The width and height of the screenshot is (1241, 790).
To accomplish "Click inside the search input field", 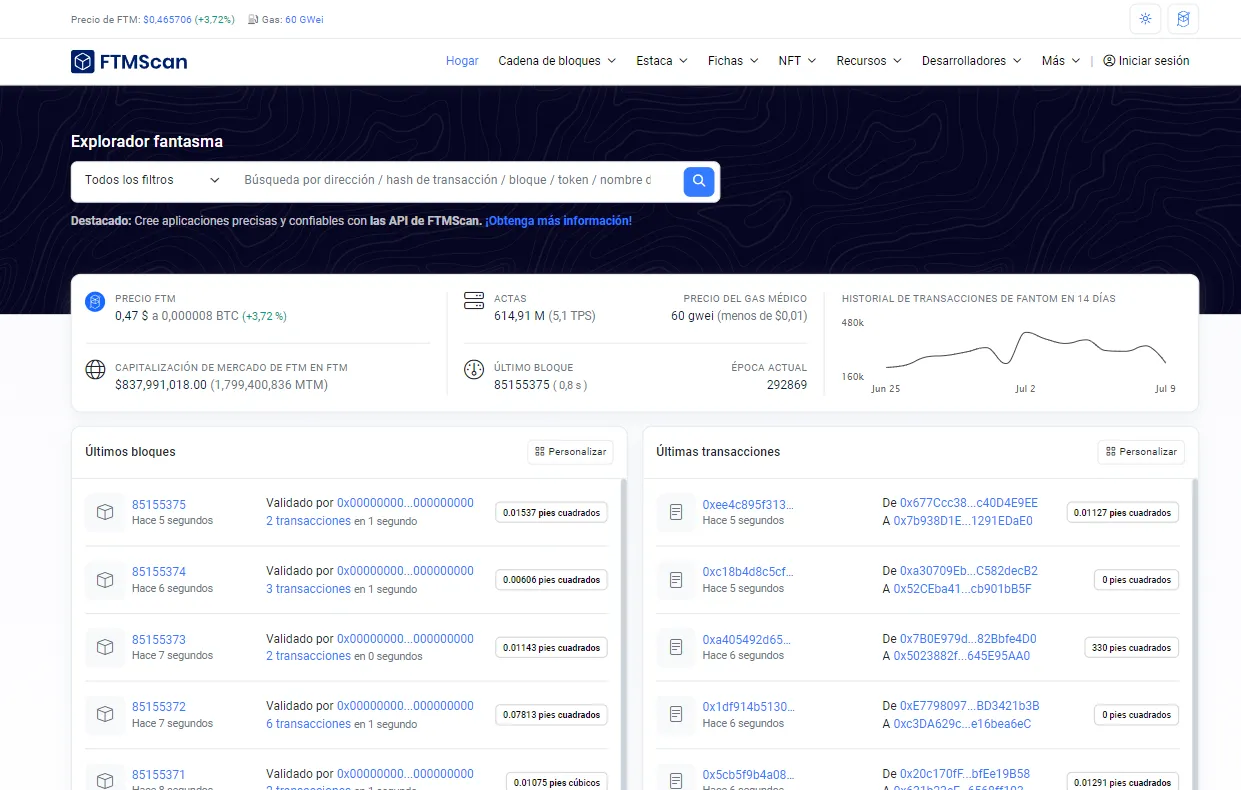I will coord(450,181).
